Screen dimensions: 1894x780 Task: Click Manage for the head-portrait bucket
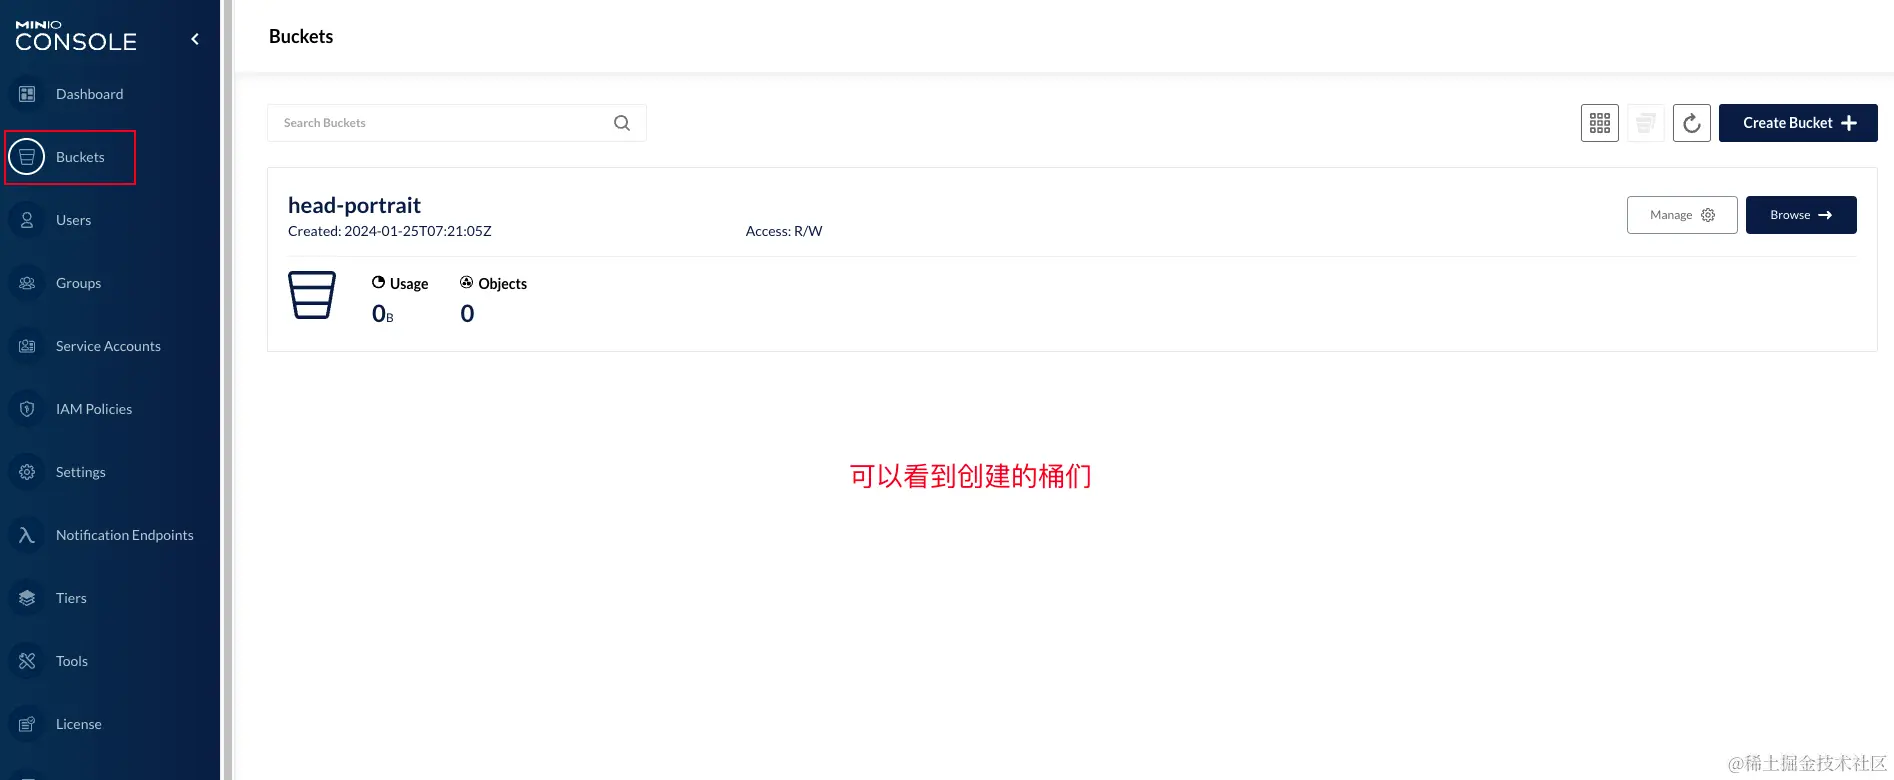[x=1682, y=215]
